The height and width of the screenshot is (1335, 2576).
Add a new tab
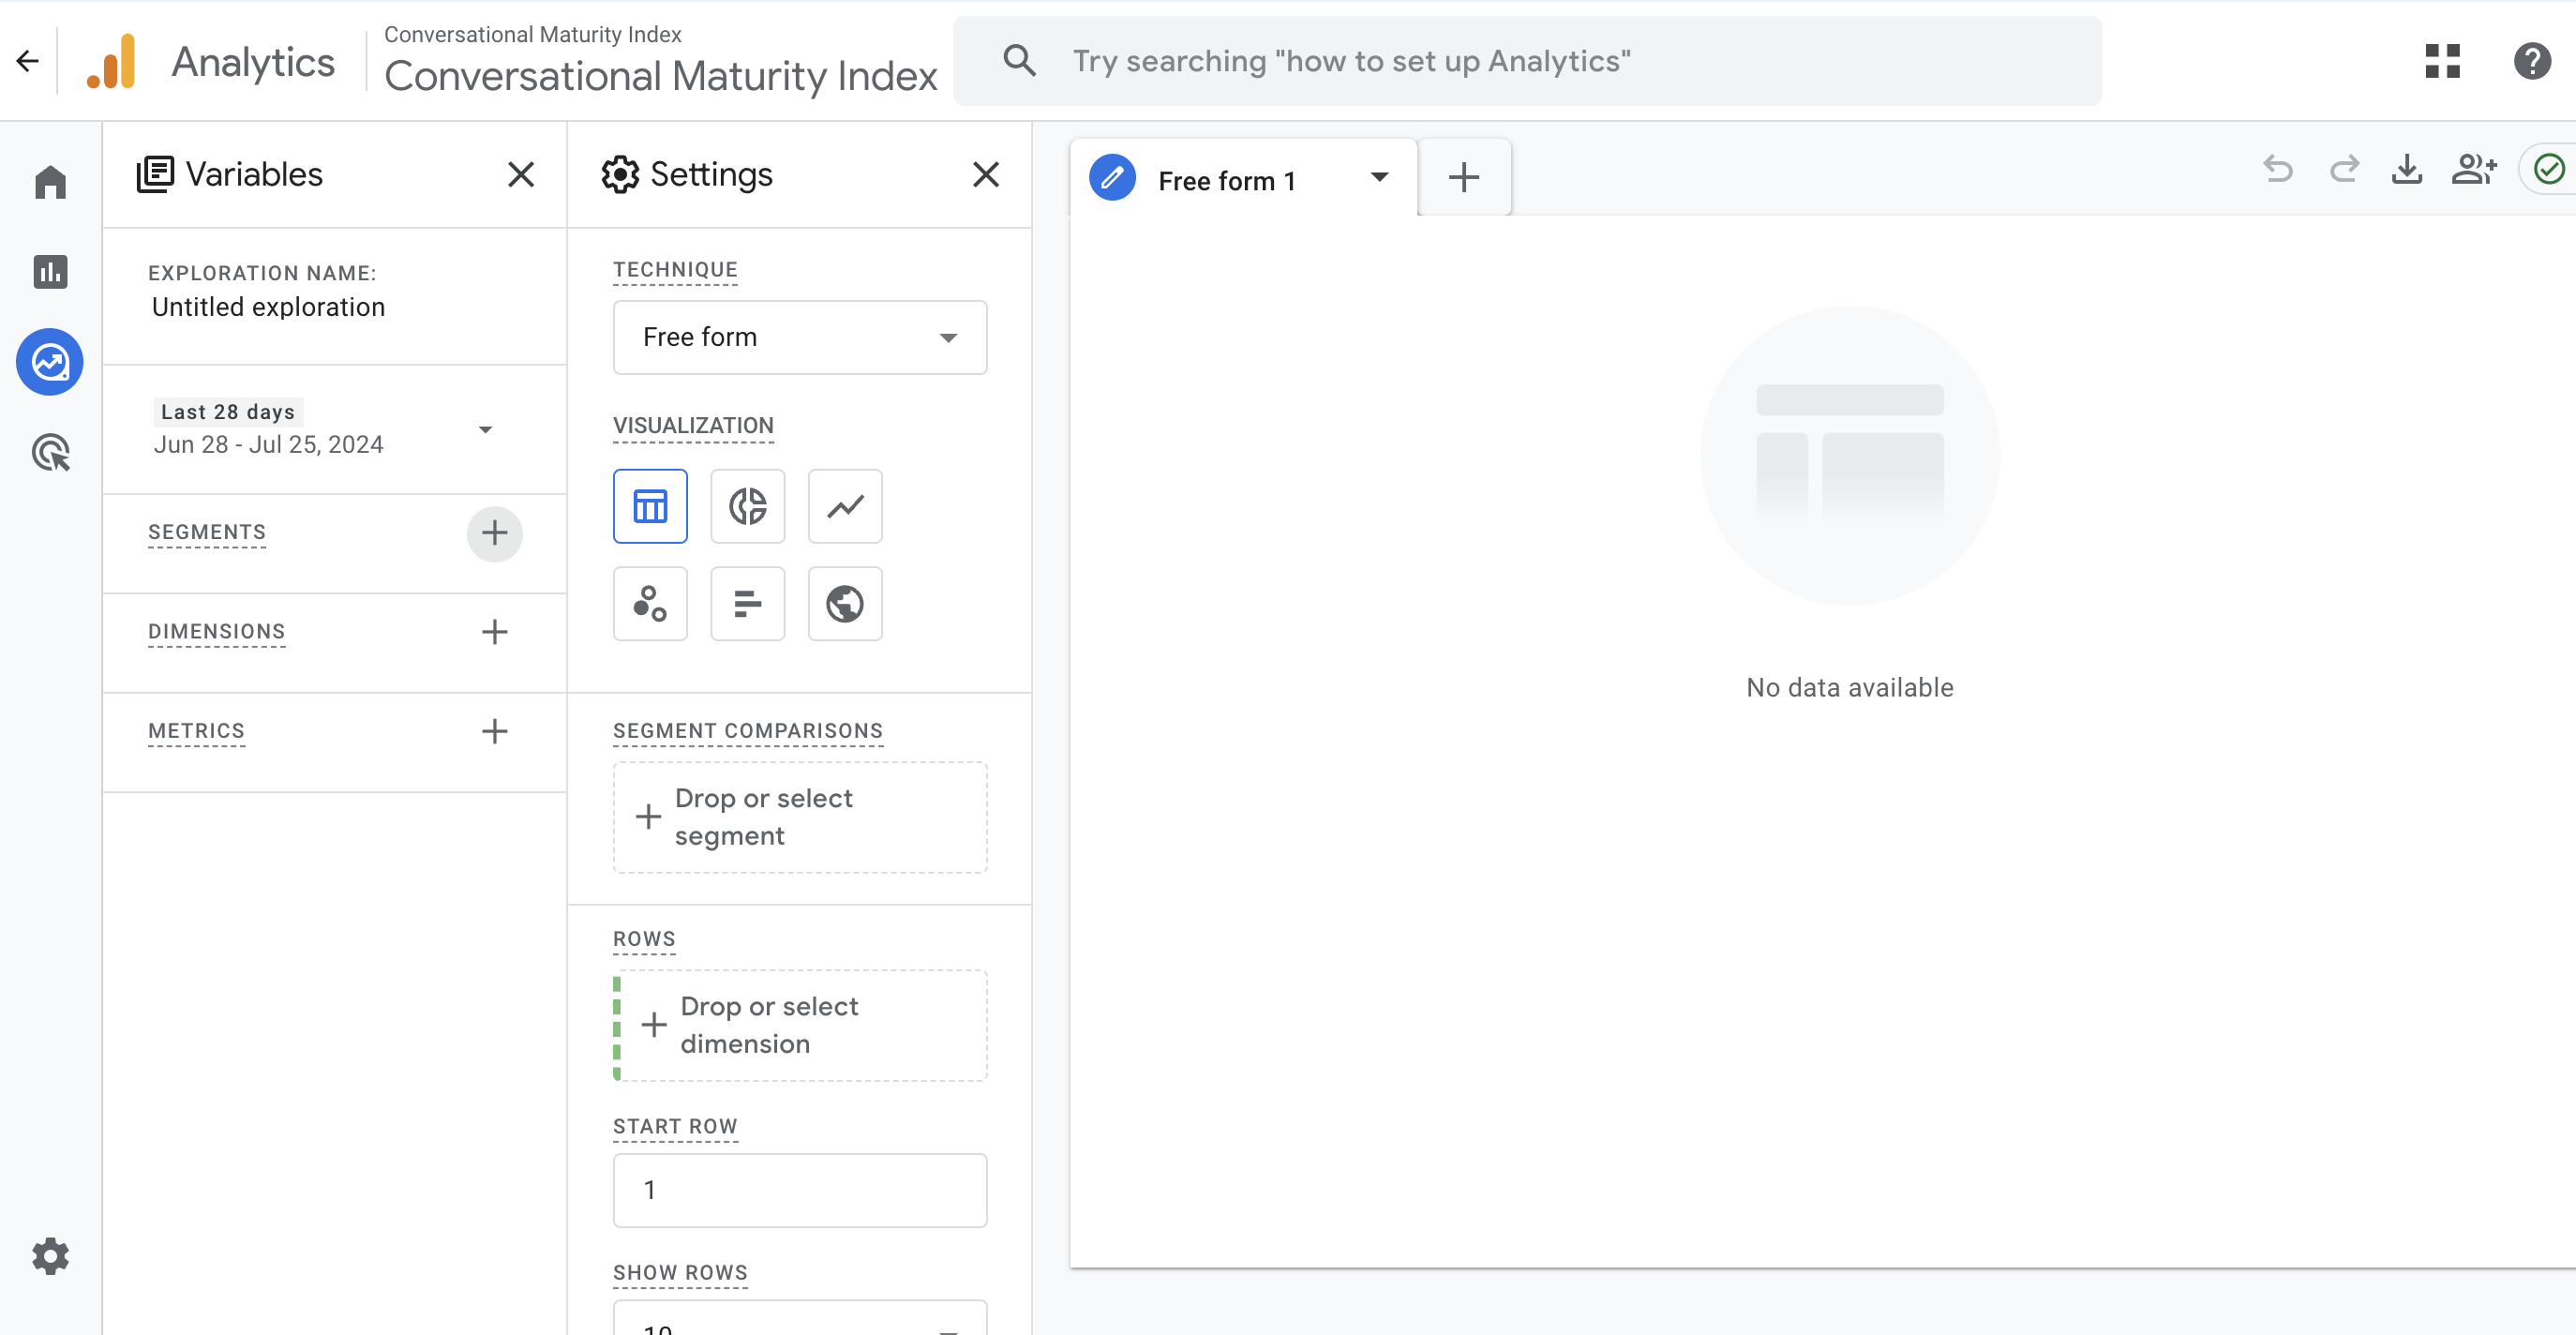[1464, 178]
